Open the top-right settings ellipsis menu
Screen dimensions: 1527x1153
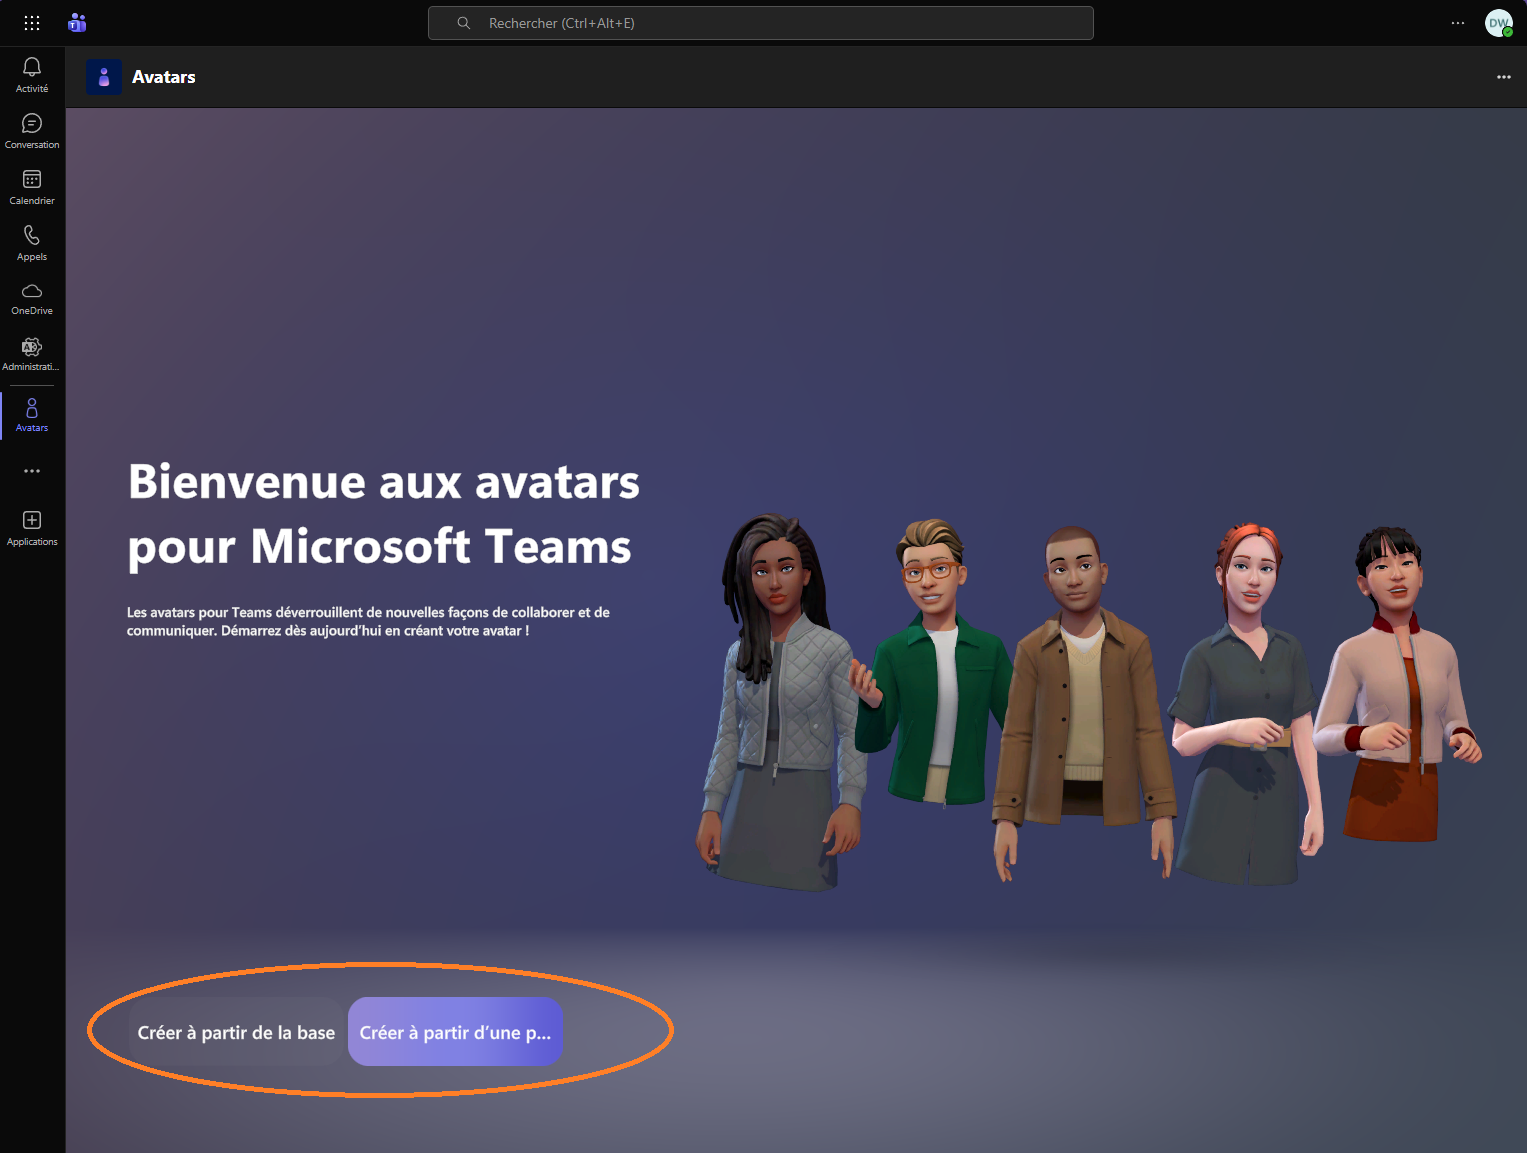pyautogui.click(x=1457, y=22)
